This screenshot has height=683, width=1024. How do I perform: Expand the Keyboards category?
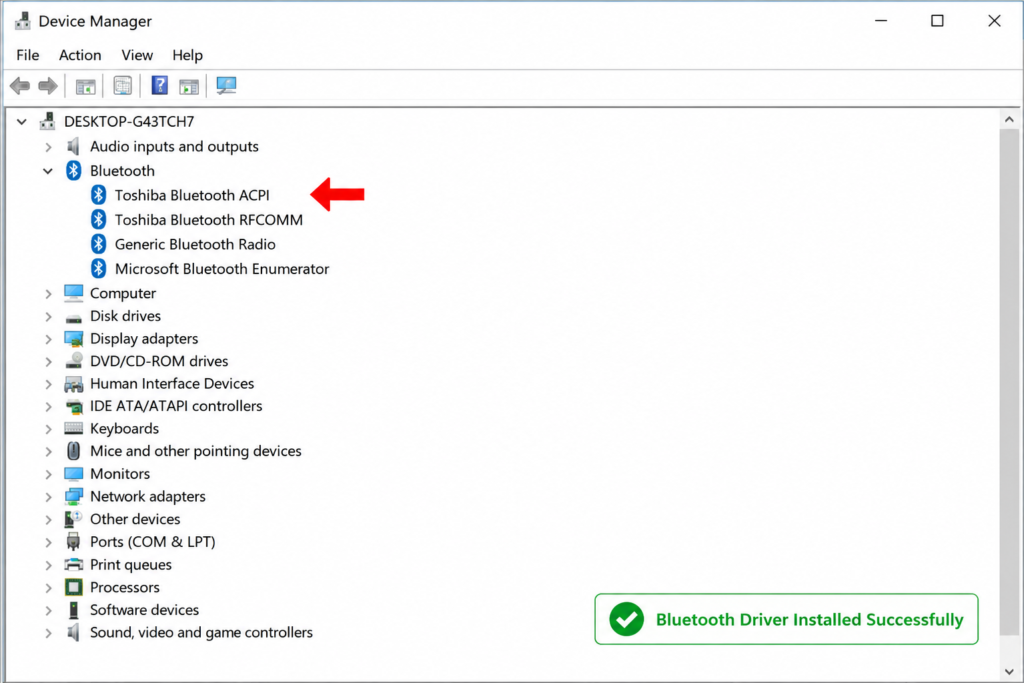48,429
